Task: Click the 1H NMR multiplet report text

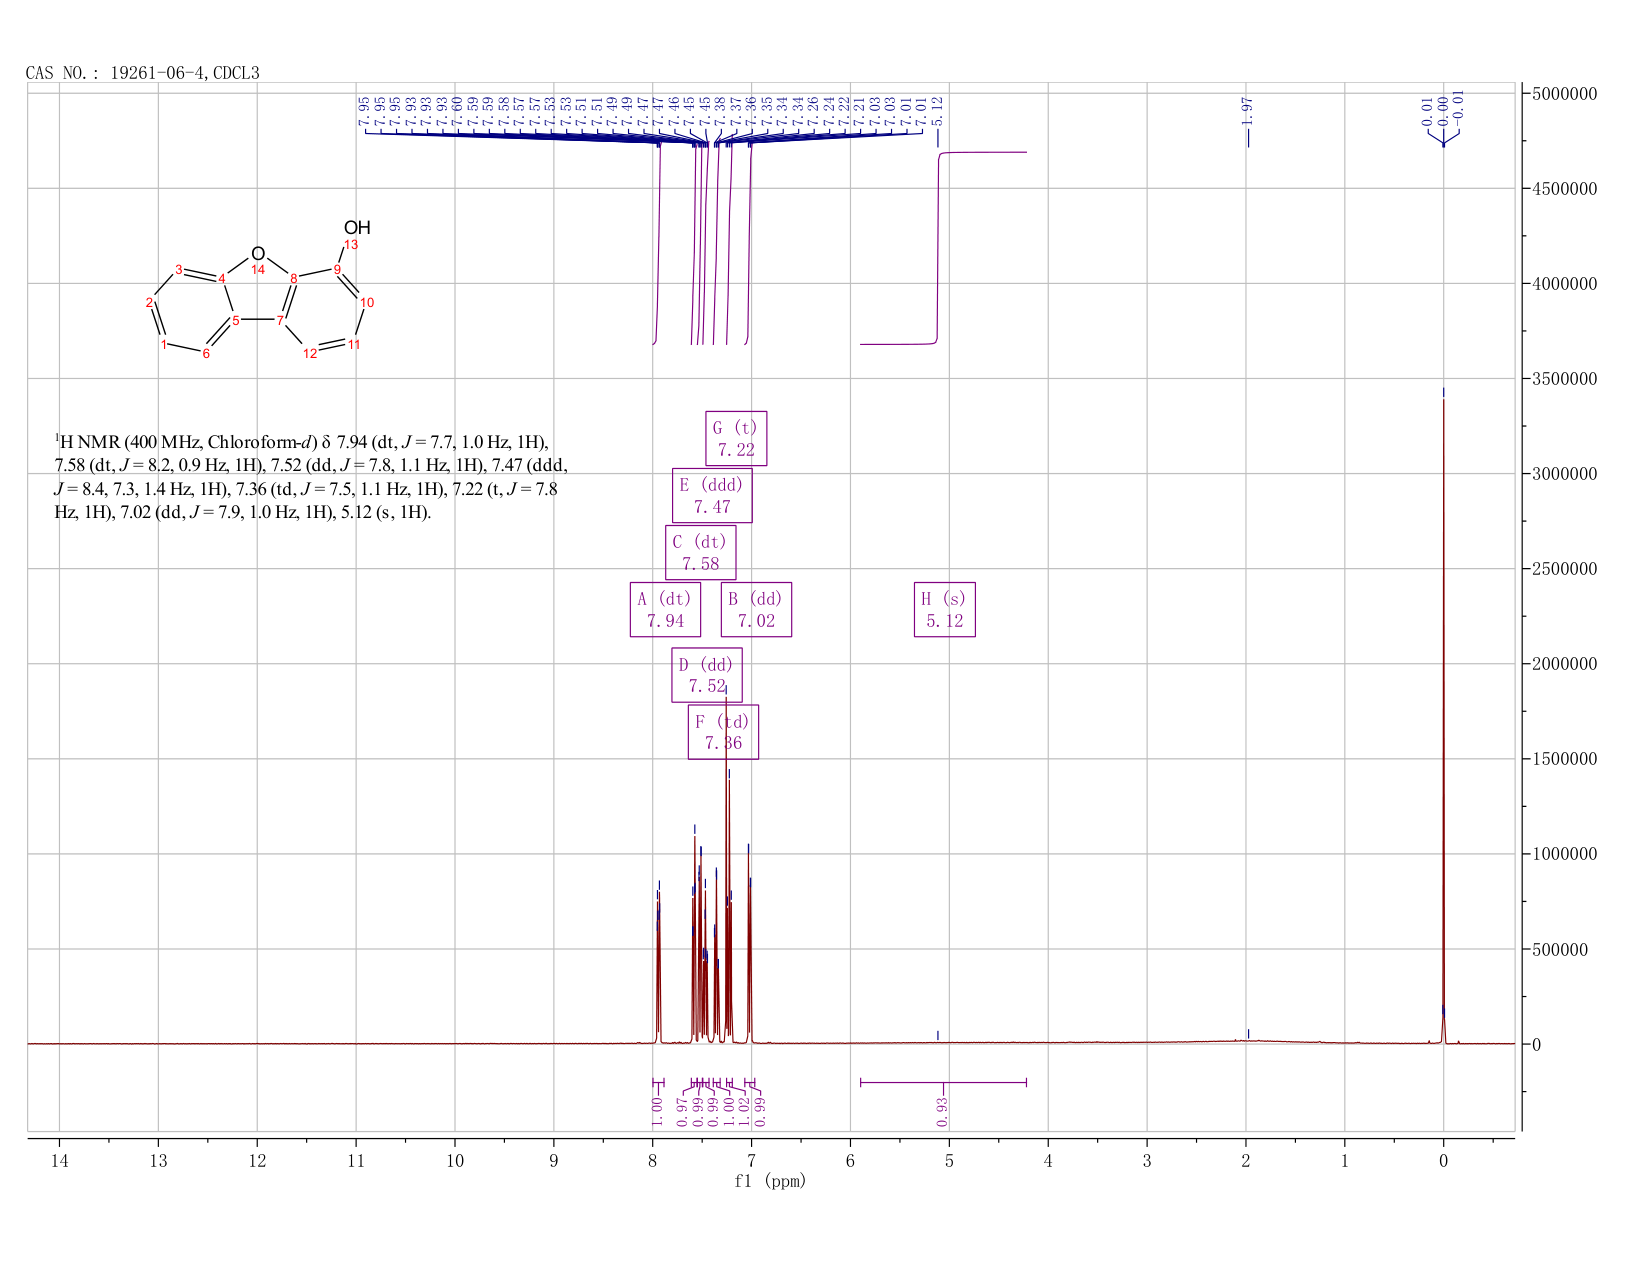Action: pyautogui.click(x=310, y=477)
